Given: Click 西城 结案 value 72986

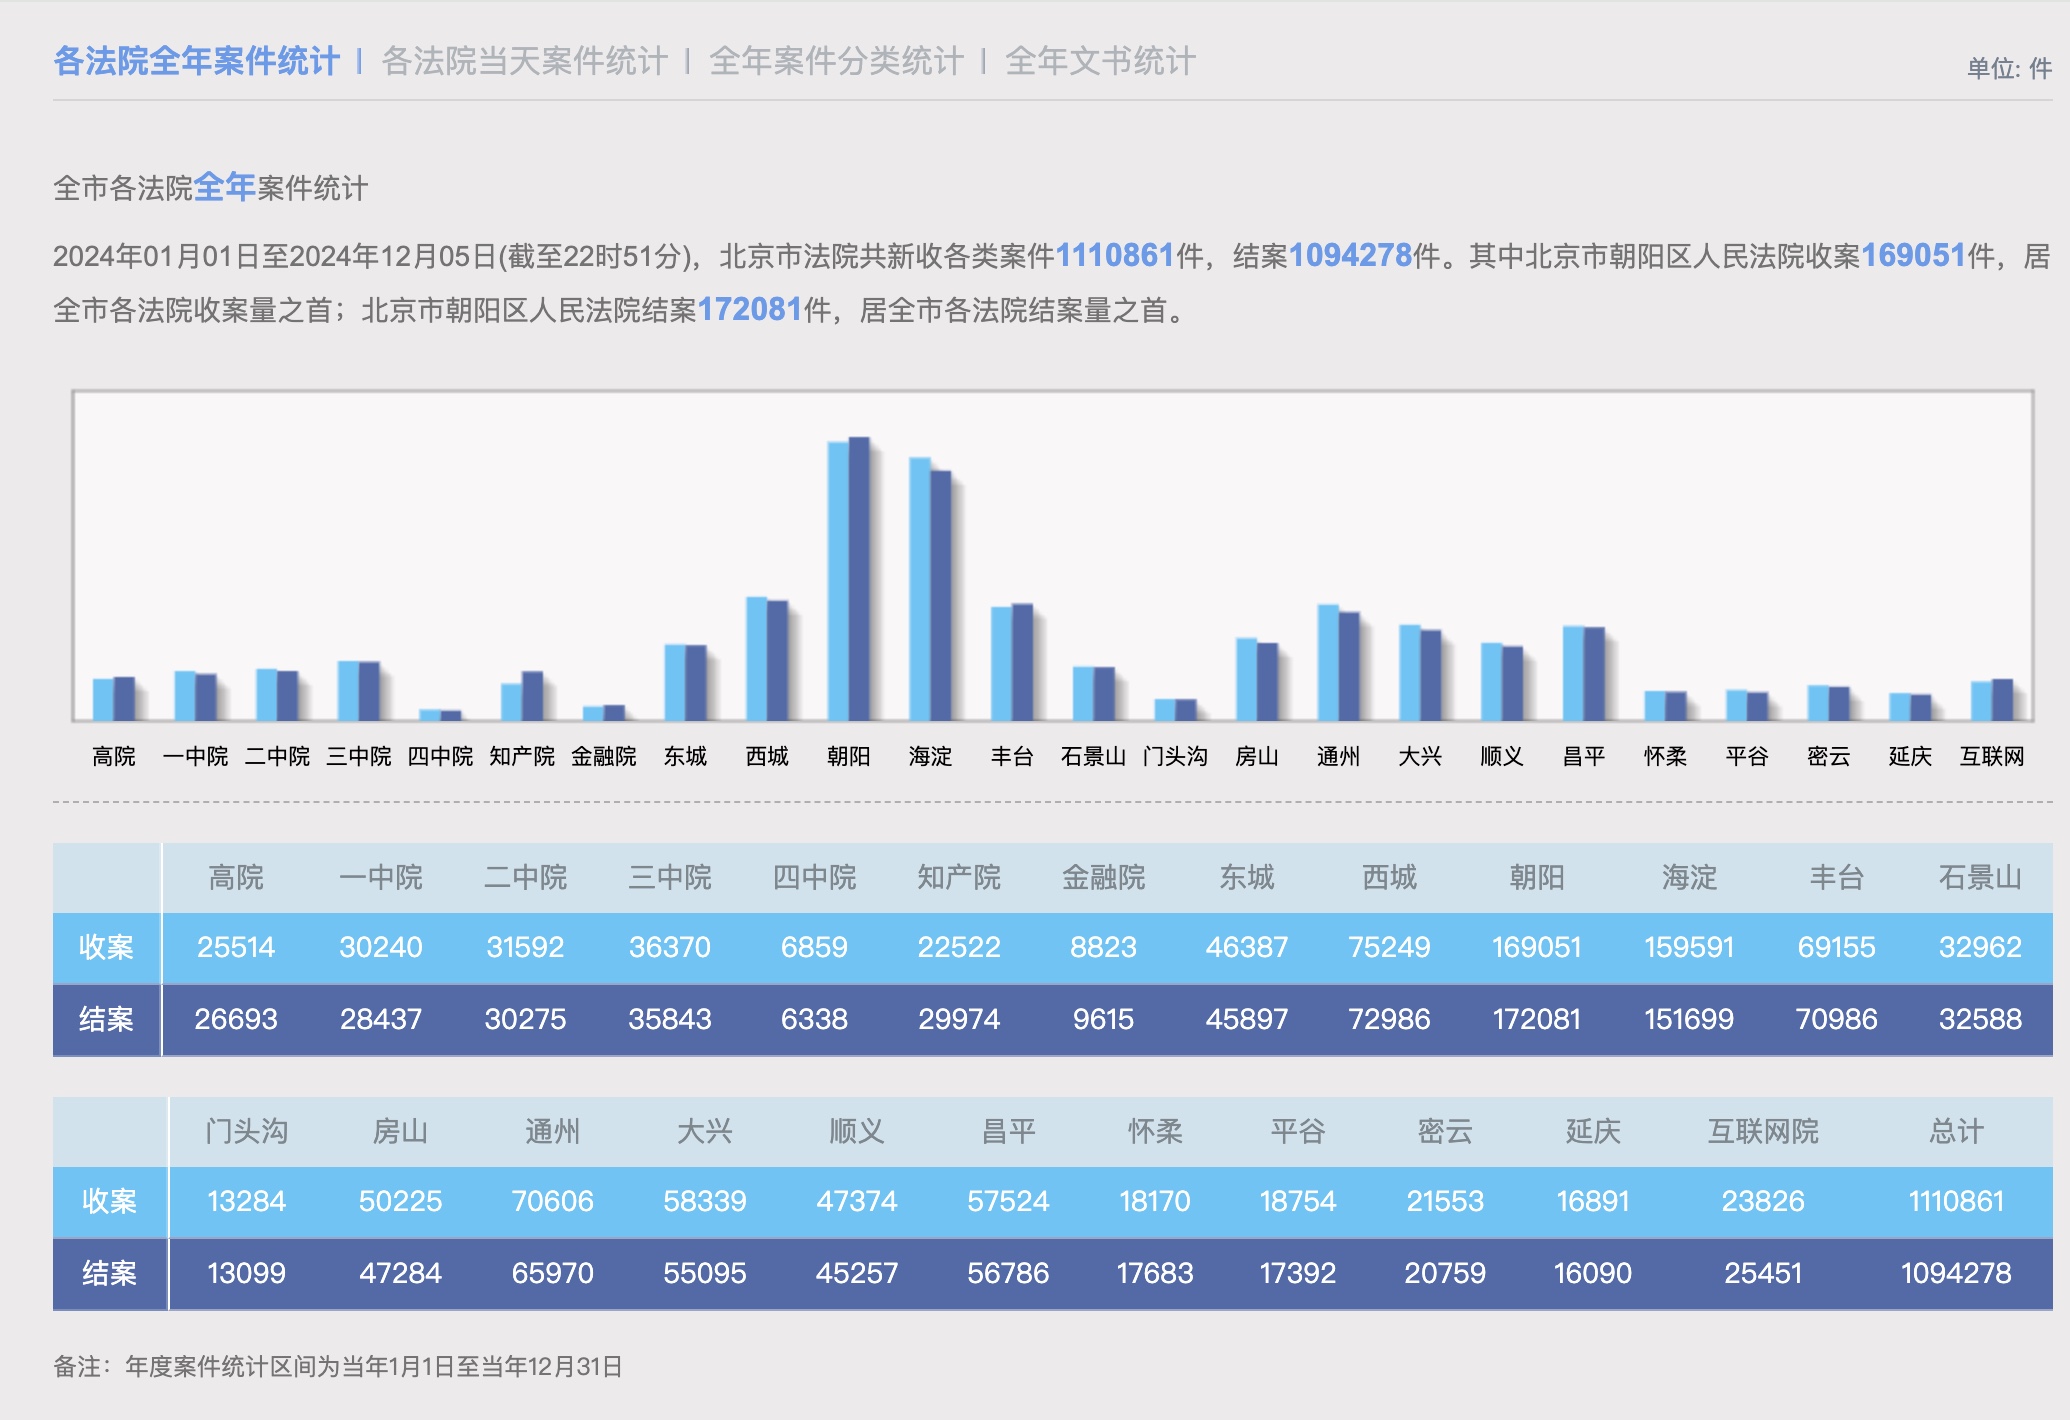Looking at the screenshot, I should pos(1389,1019).
